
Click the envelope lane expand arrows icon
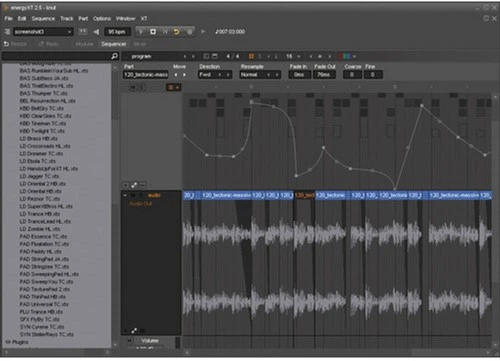(x=134, y=185)
